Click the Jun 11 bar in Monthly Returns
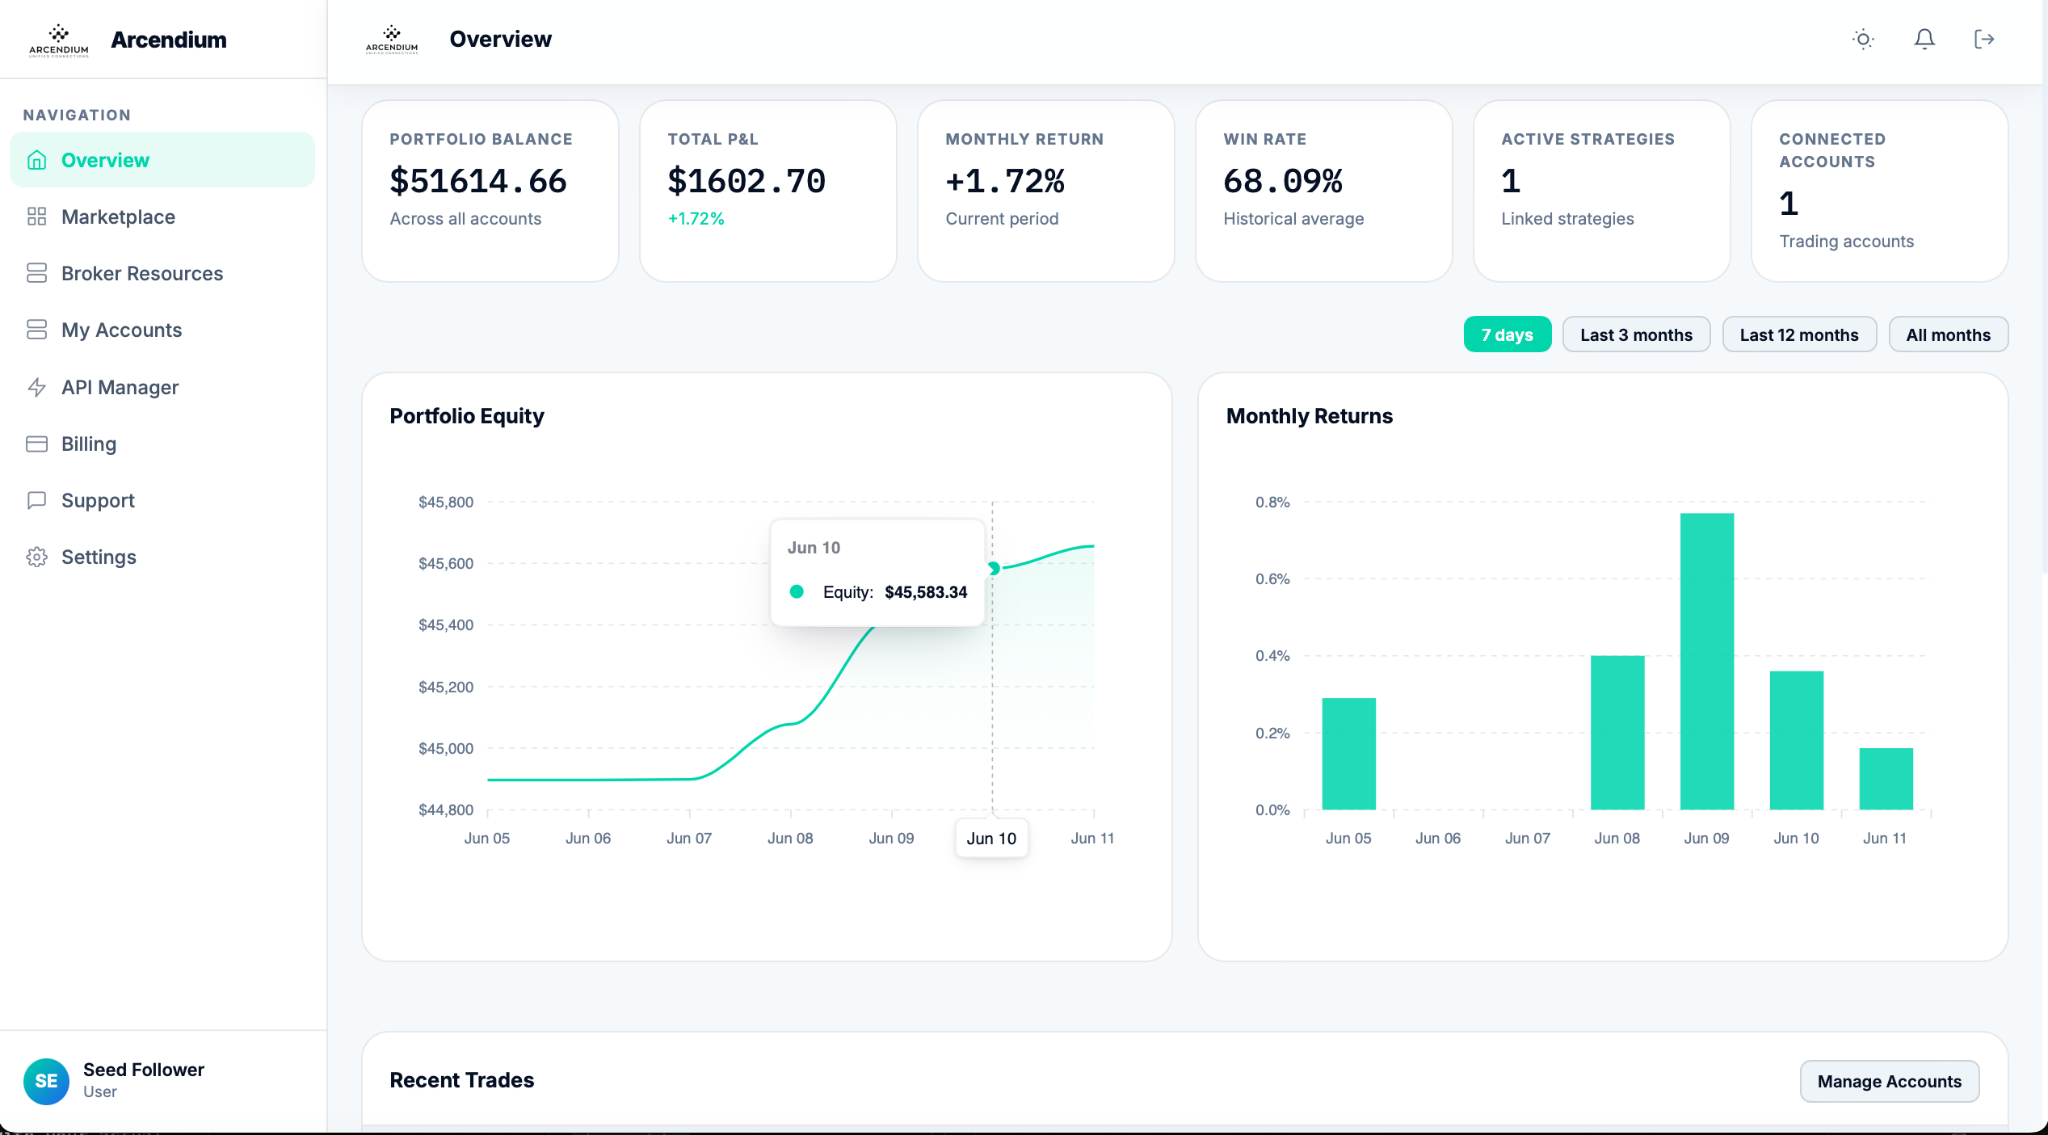Screen dimensions: 2048x1135 coord(1886,779)
